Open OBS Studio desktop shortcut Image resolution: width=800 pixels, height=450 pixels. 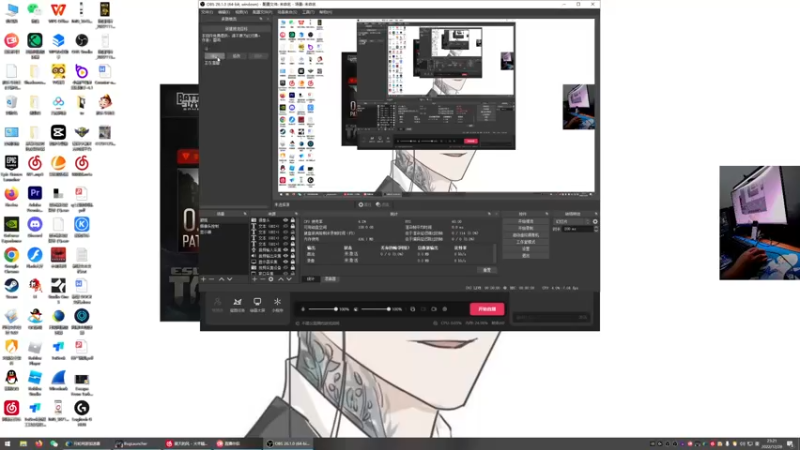(x=82, y=44)
